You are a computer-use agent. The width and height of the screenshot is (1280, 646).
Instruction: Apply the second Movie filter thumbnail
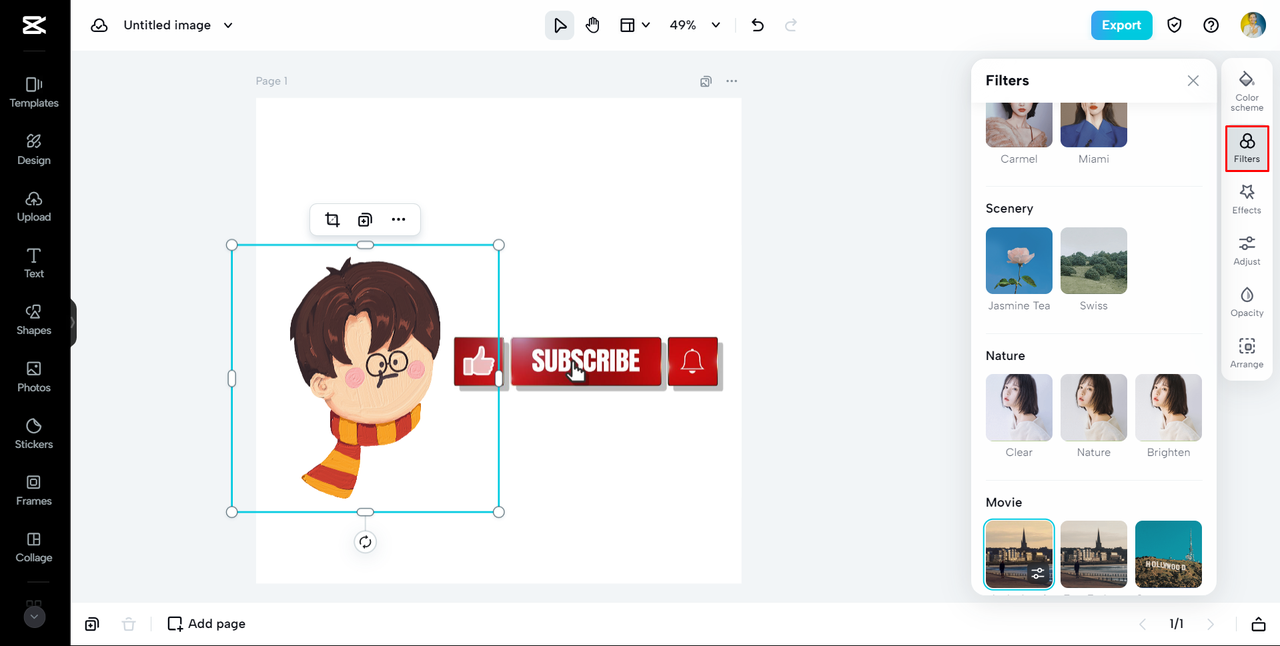[x=1094, y=554]
